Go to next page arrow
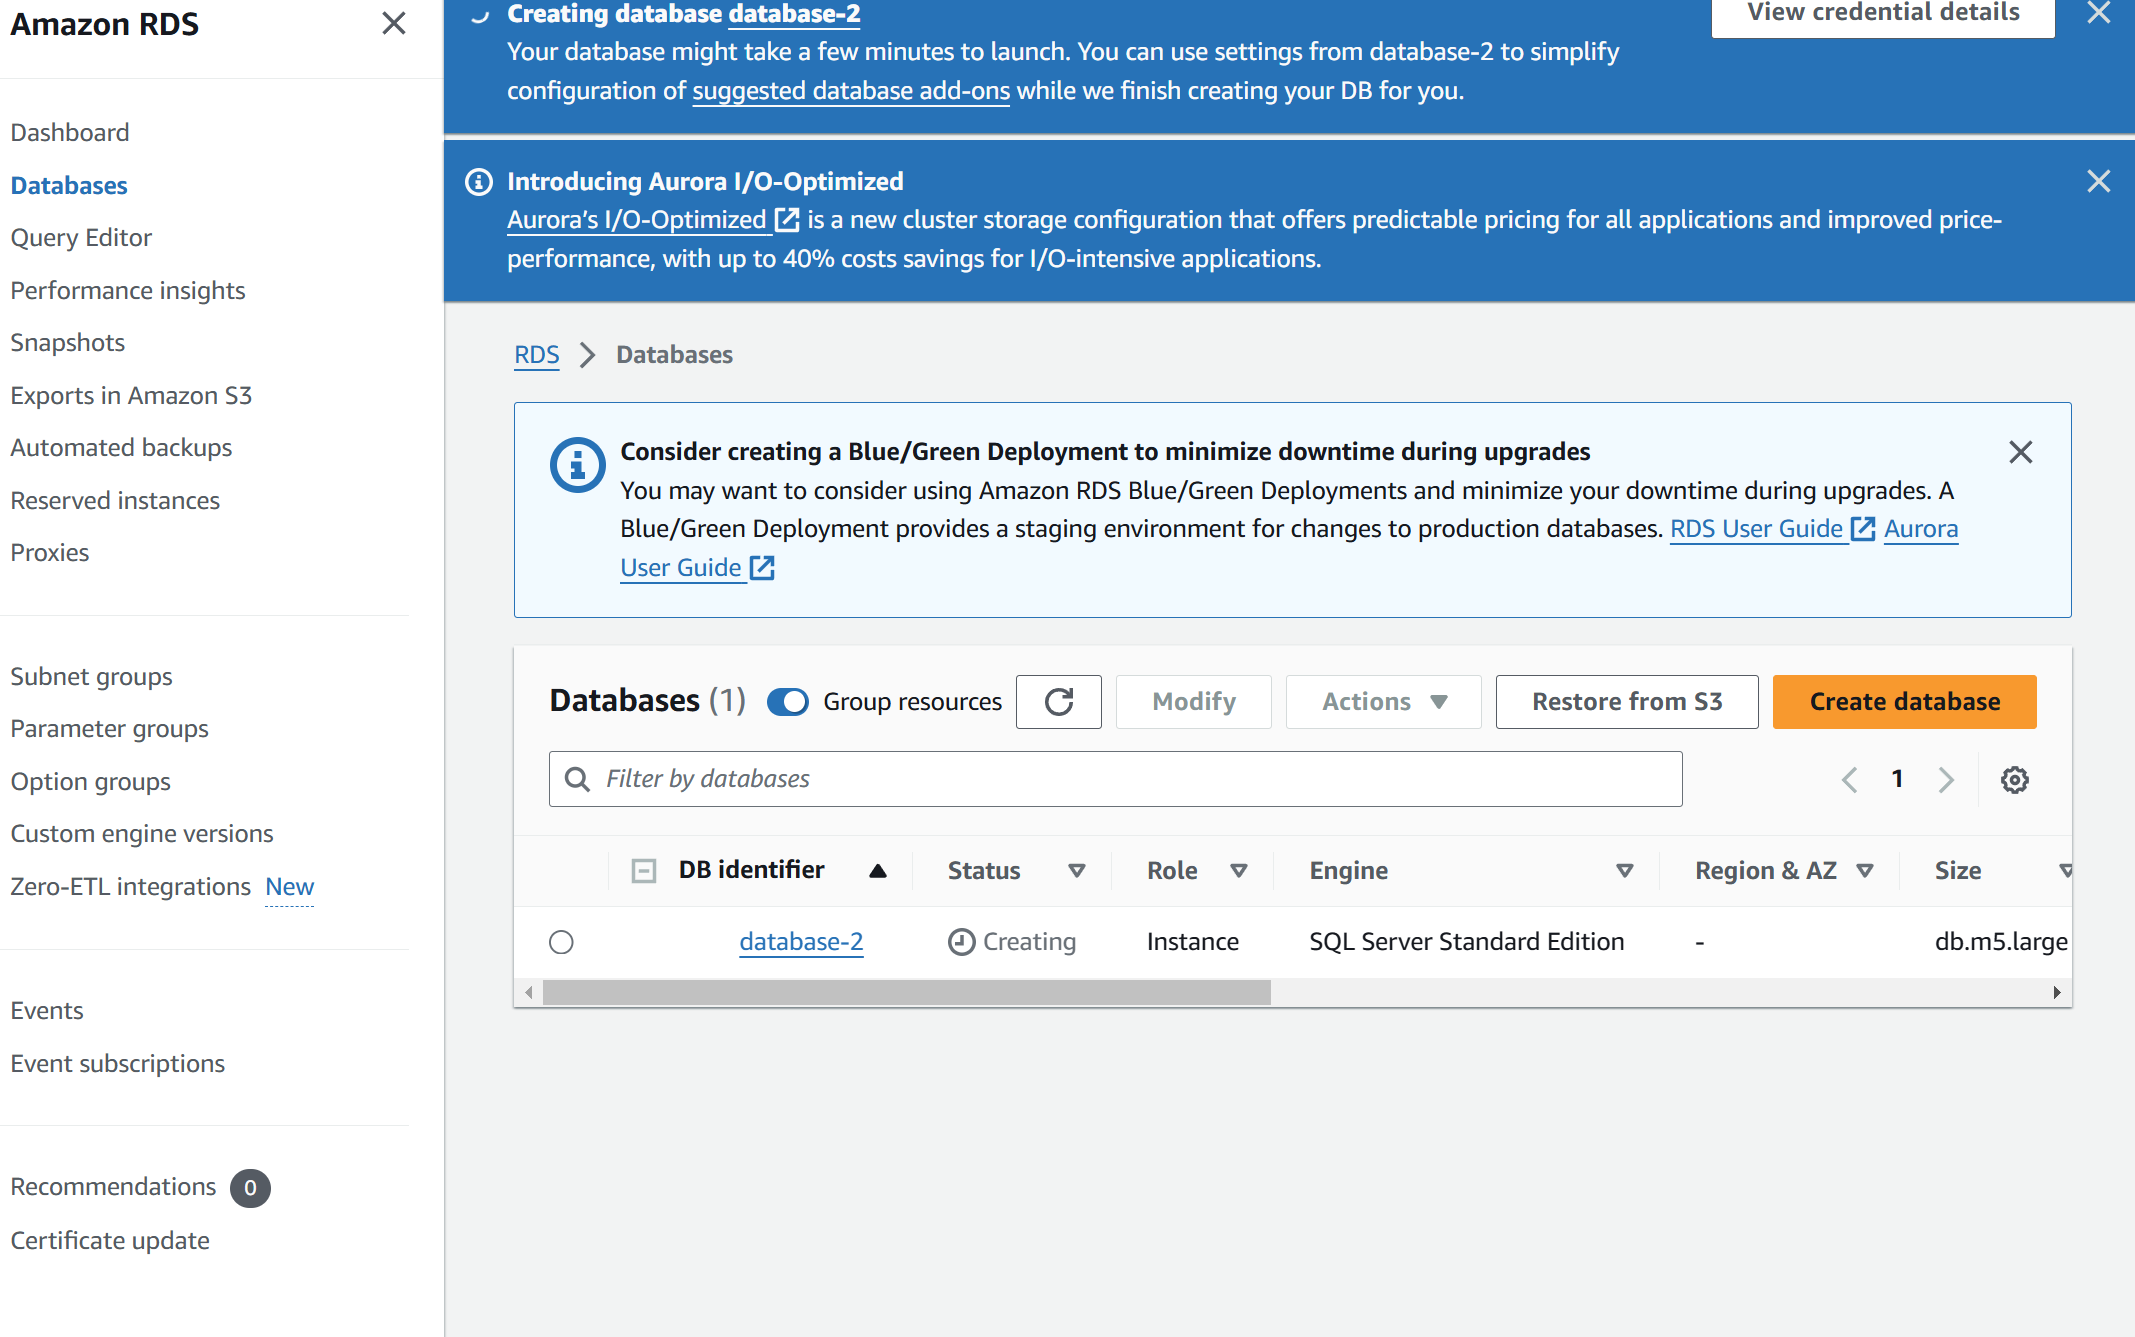 pos(1946,780)
